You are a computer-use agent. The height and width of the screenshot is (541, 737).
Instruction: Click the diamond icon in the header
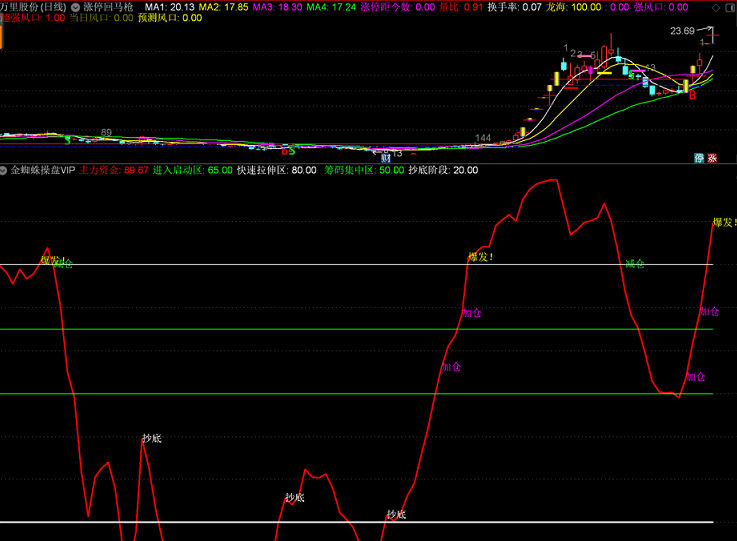tap(716, 8)
